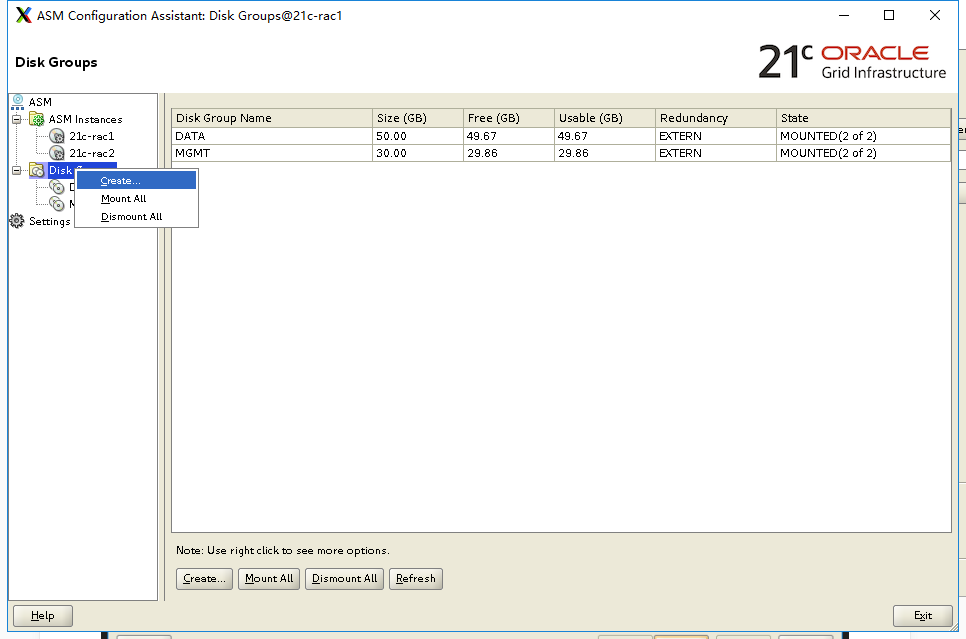Select the Settings tree item

[x=50, y=221]
